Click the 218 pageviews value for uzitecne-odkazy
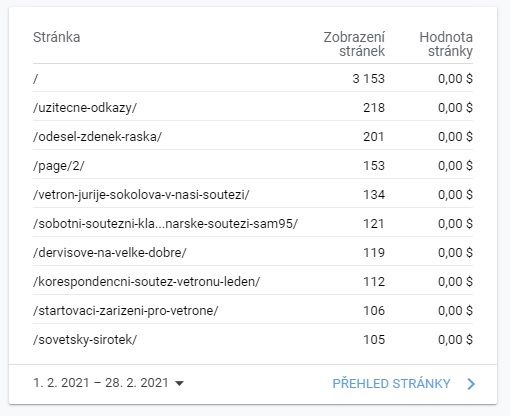This screenshot has height=416, width=510. (x=374, y=108)
